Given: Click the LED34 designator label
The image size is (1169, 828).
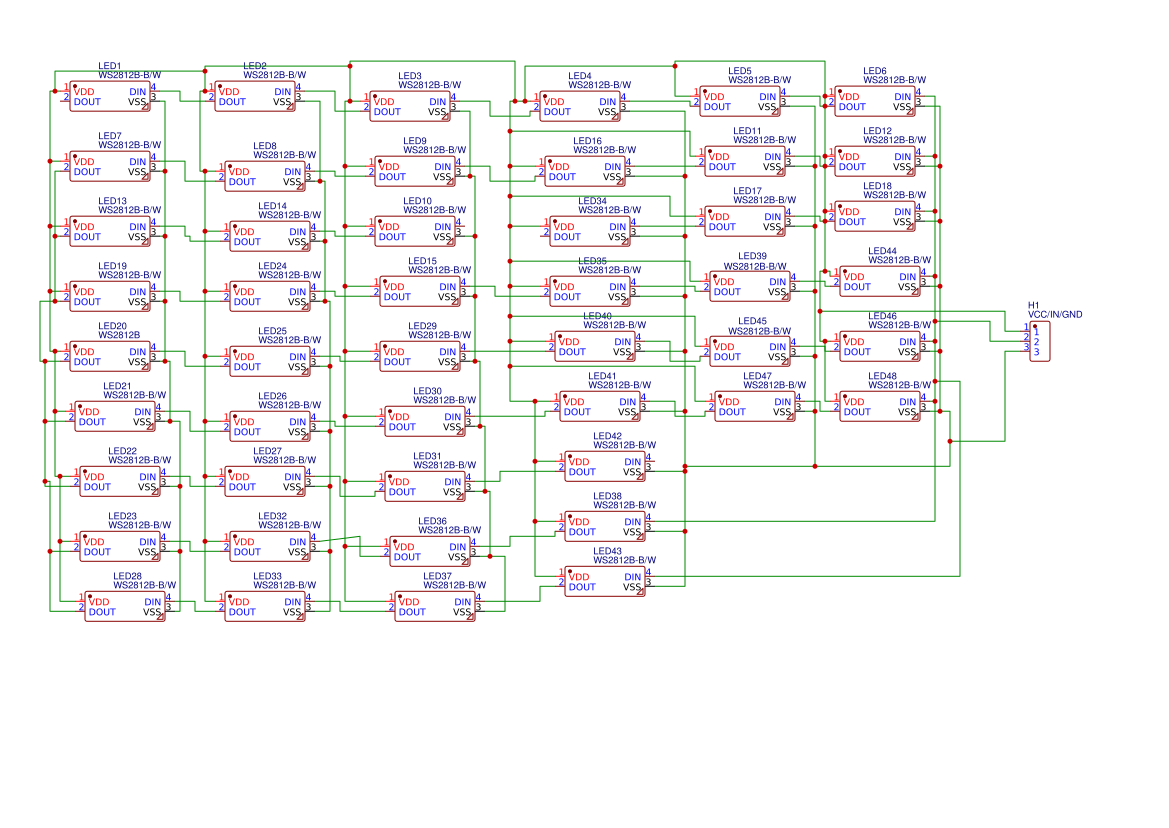Looking at the screenshot, I should pyautogui.click(x=593, y=201).
